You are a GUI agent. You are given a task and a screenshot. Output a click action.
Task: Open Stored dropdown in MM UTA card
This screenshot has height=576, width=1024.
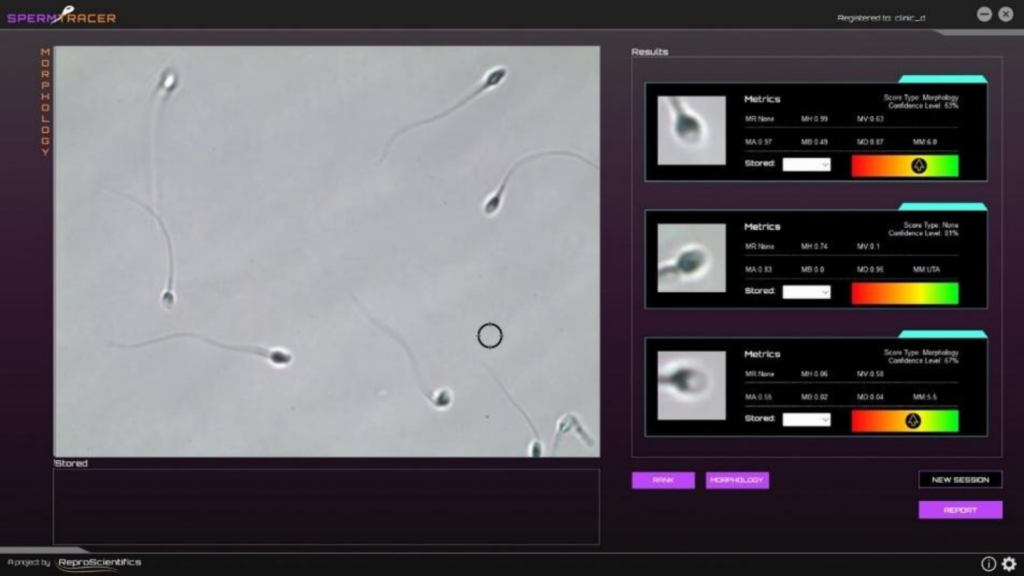(807, 292)
